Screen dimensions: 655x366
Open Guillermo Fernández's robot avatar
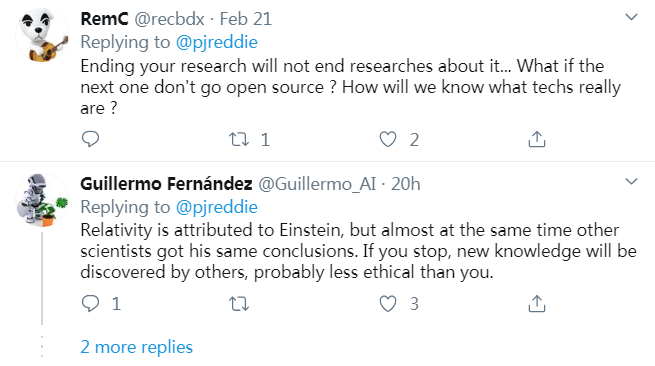tap(42, 200)
